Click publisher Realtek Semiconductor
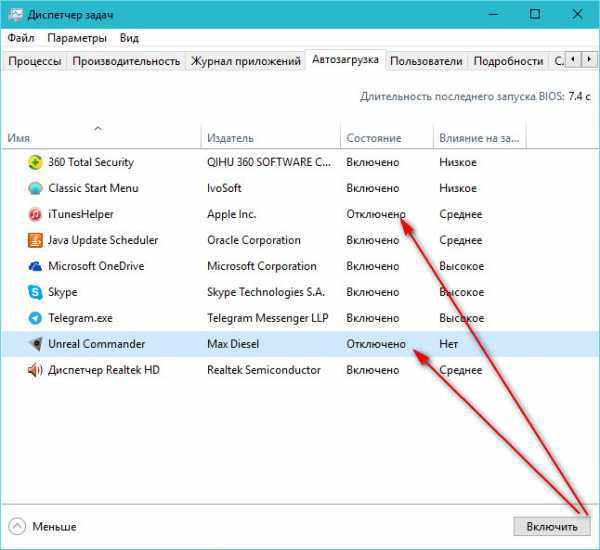This screenshot has height=550, width=600. pyautogui.click(x=264, y=370)
